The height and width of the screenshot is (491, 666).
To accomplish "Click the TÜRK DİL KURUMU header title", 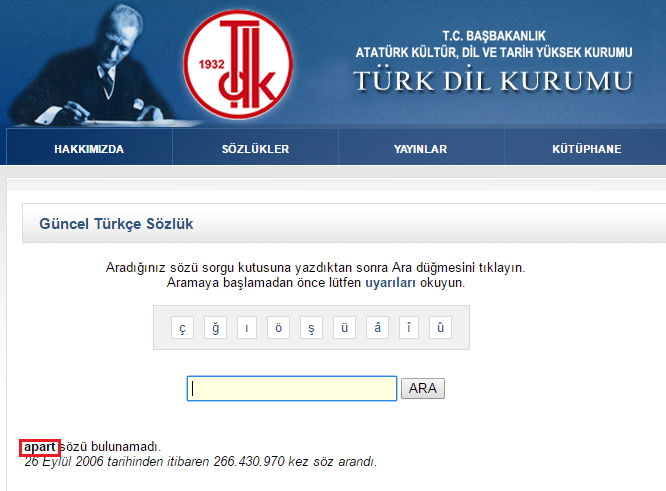I will pyautogui.click(x=493, y=81).
